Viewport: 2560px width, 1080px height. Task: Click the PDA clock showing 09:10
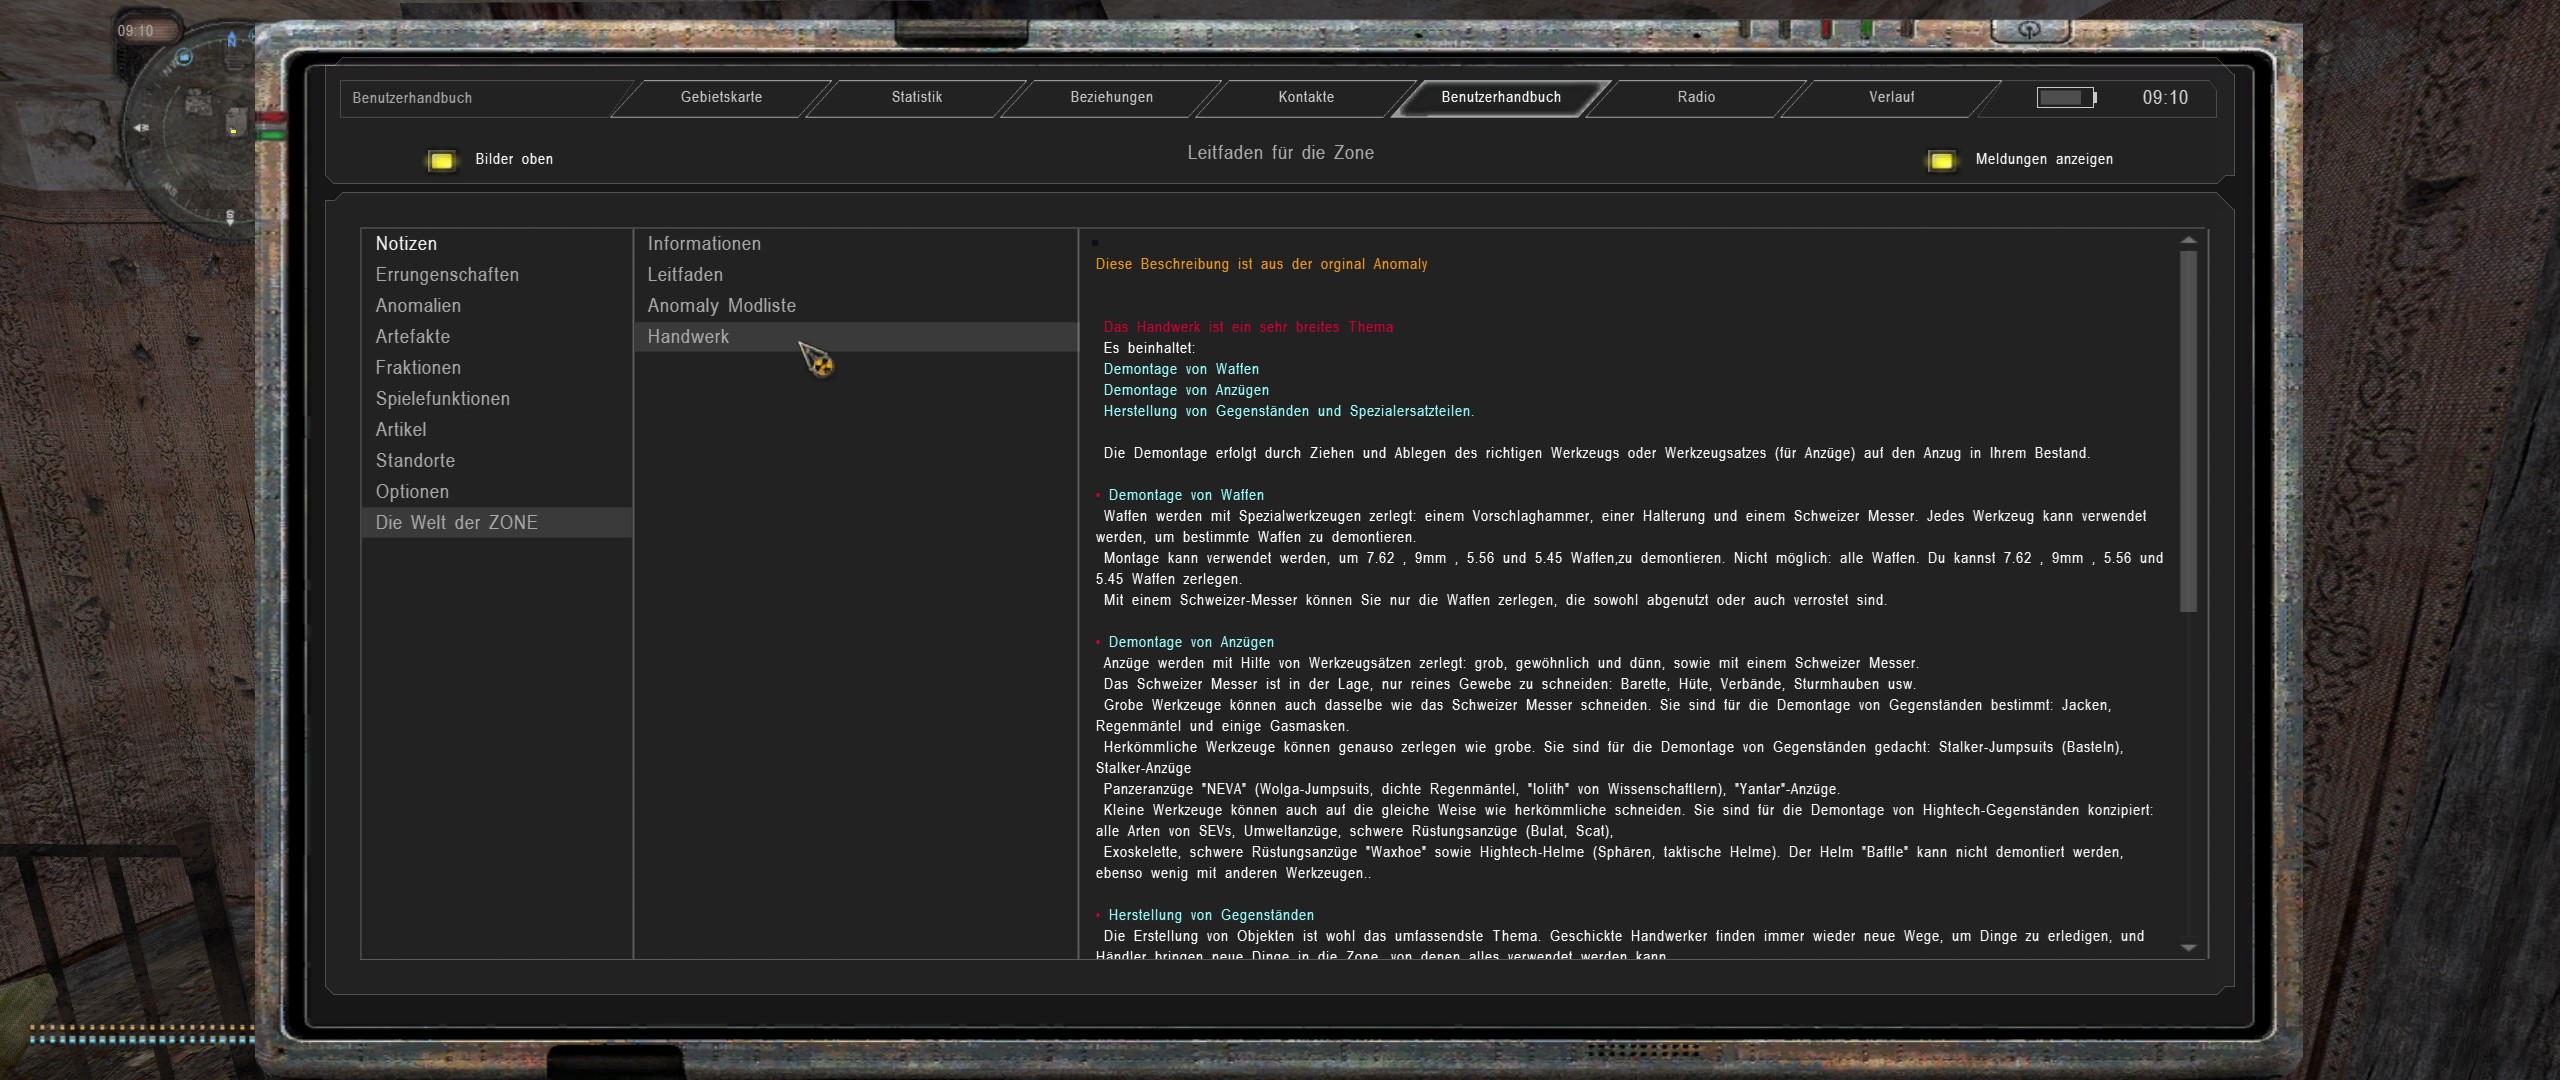click(2164, 98)
